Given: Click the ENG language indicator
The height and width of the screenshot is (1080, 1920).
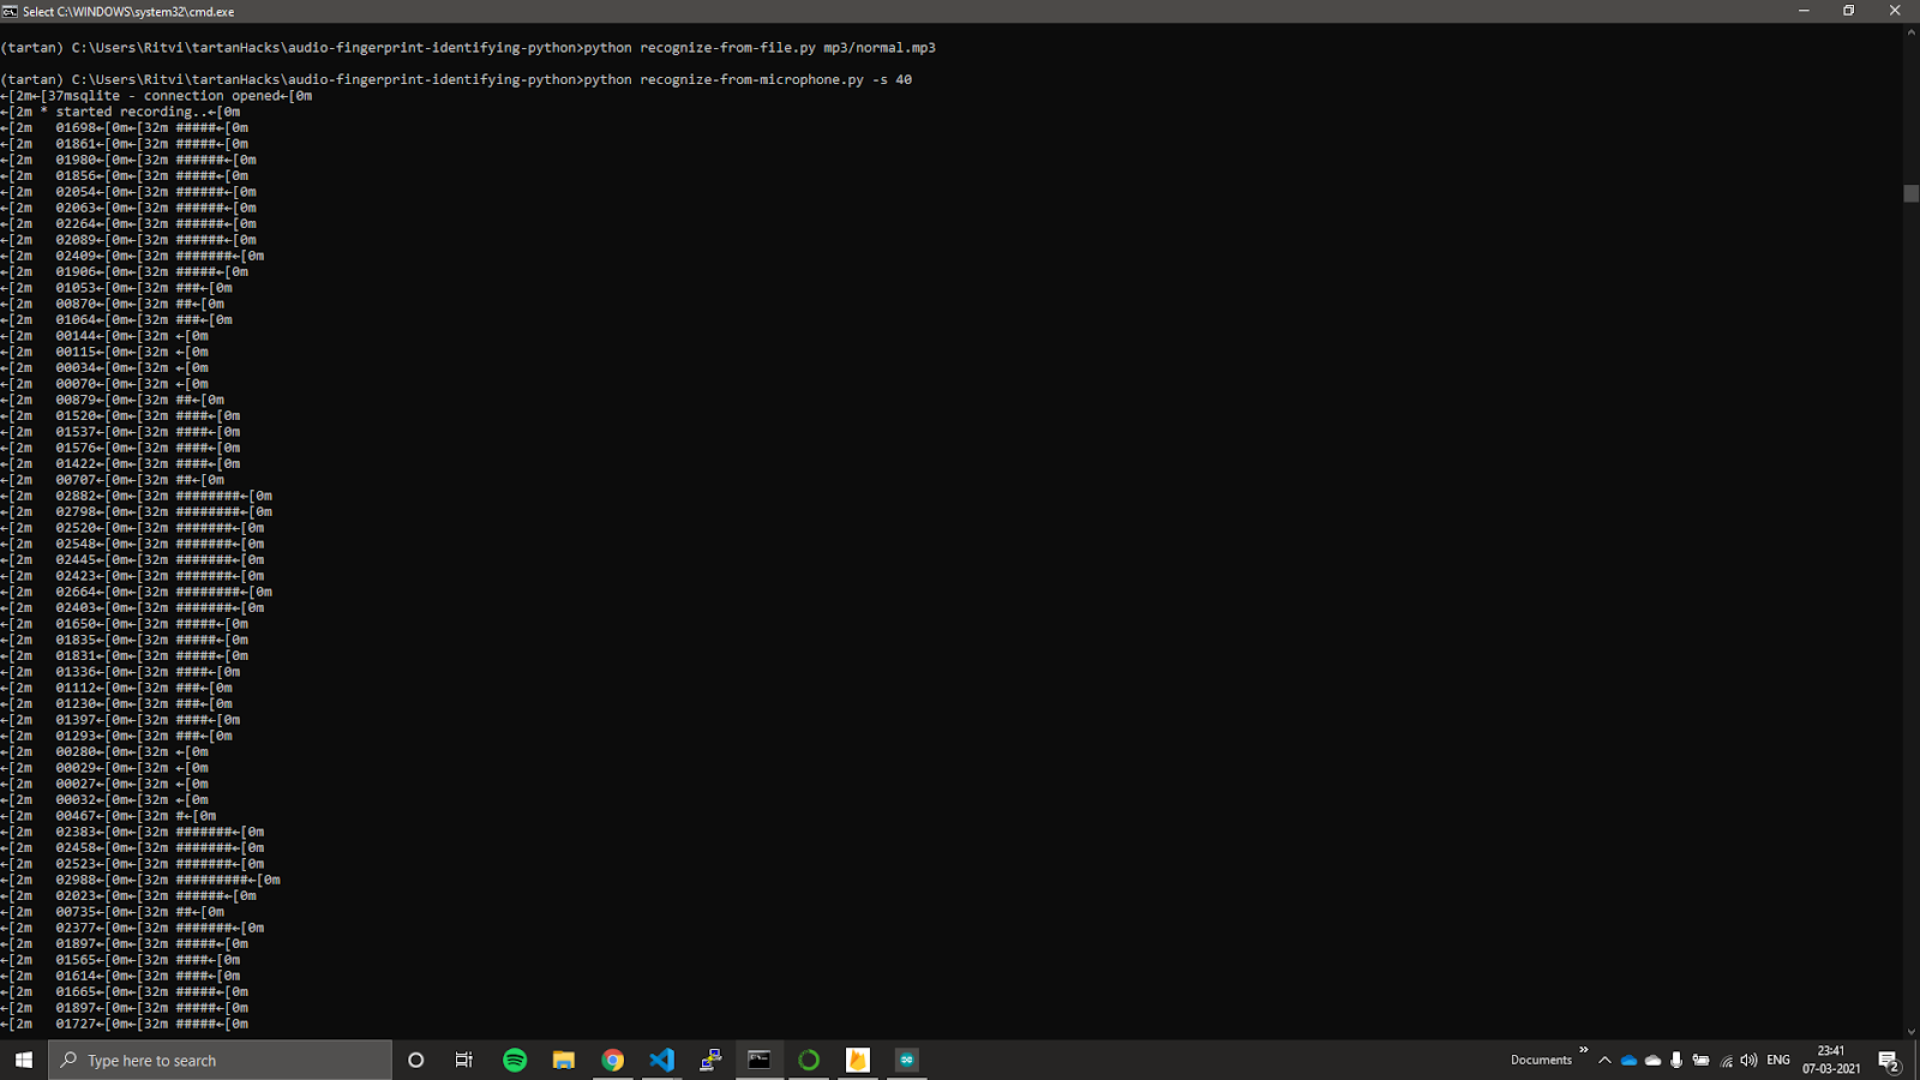Looking at the screenshot, I should tap(1778, 1060).
